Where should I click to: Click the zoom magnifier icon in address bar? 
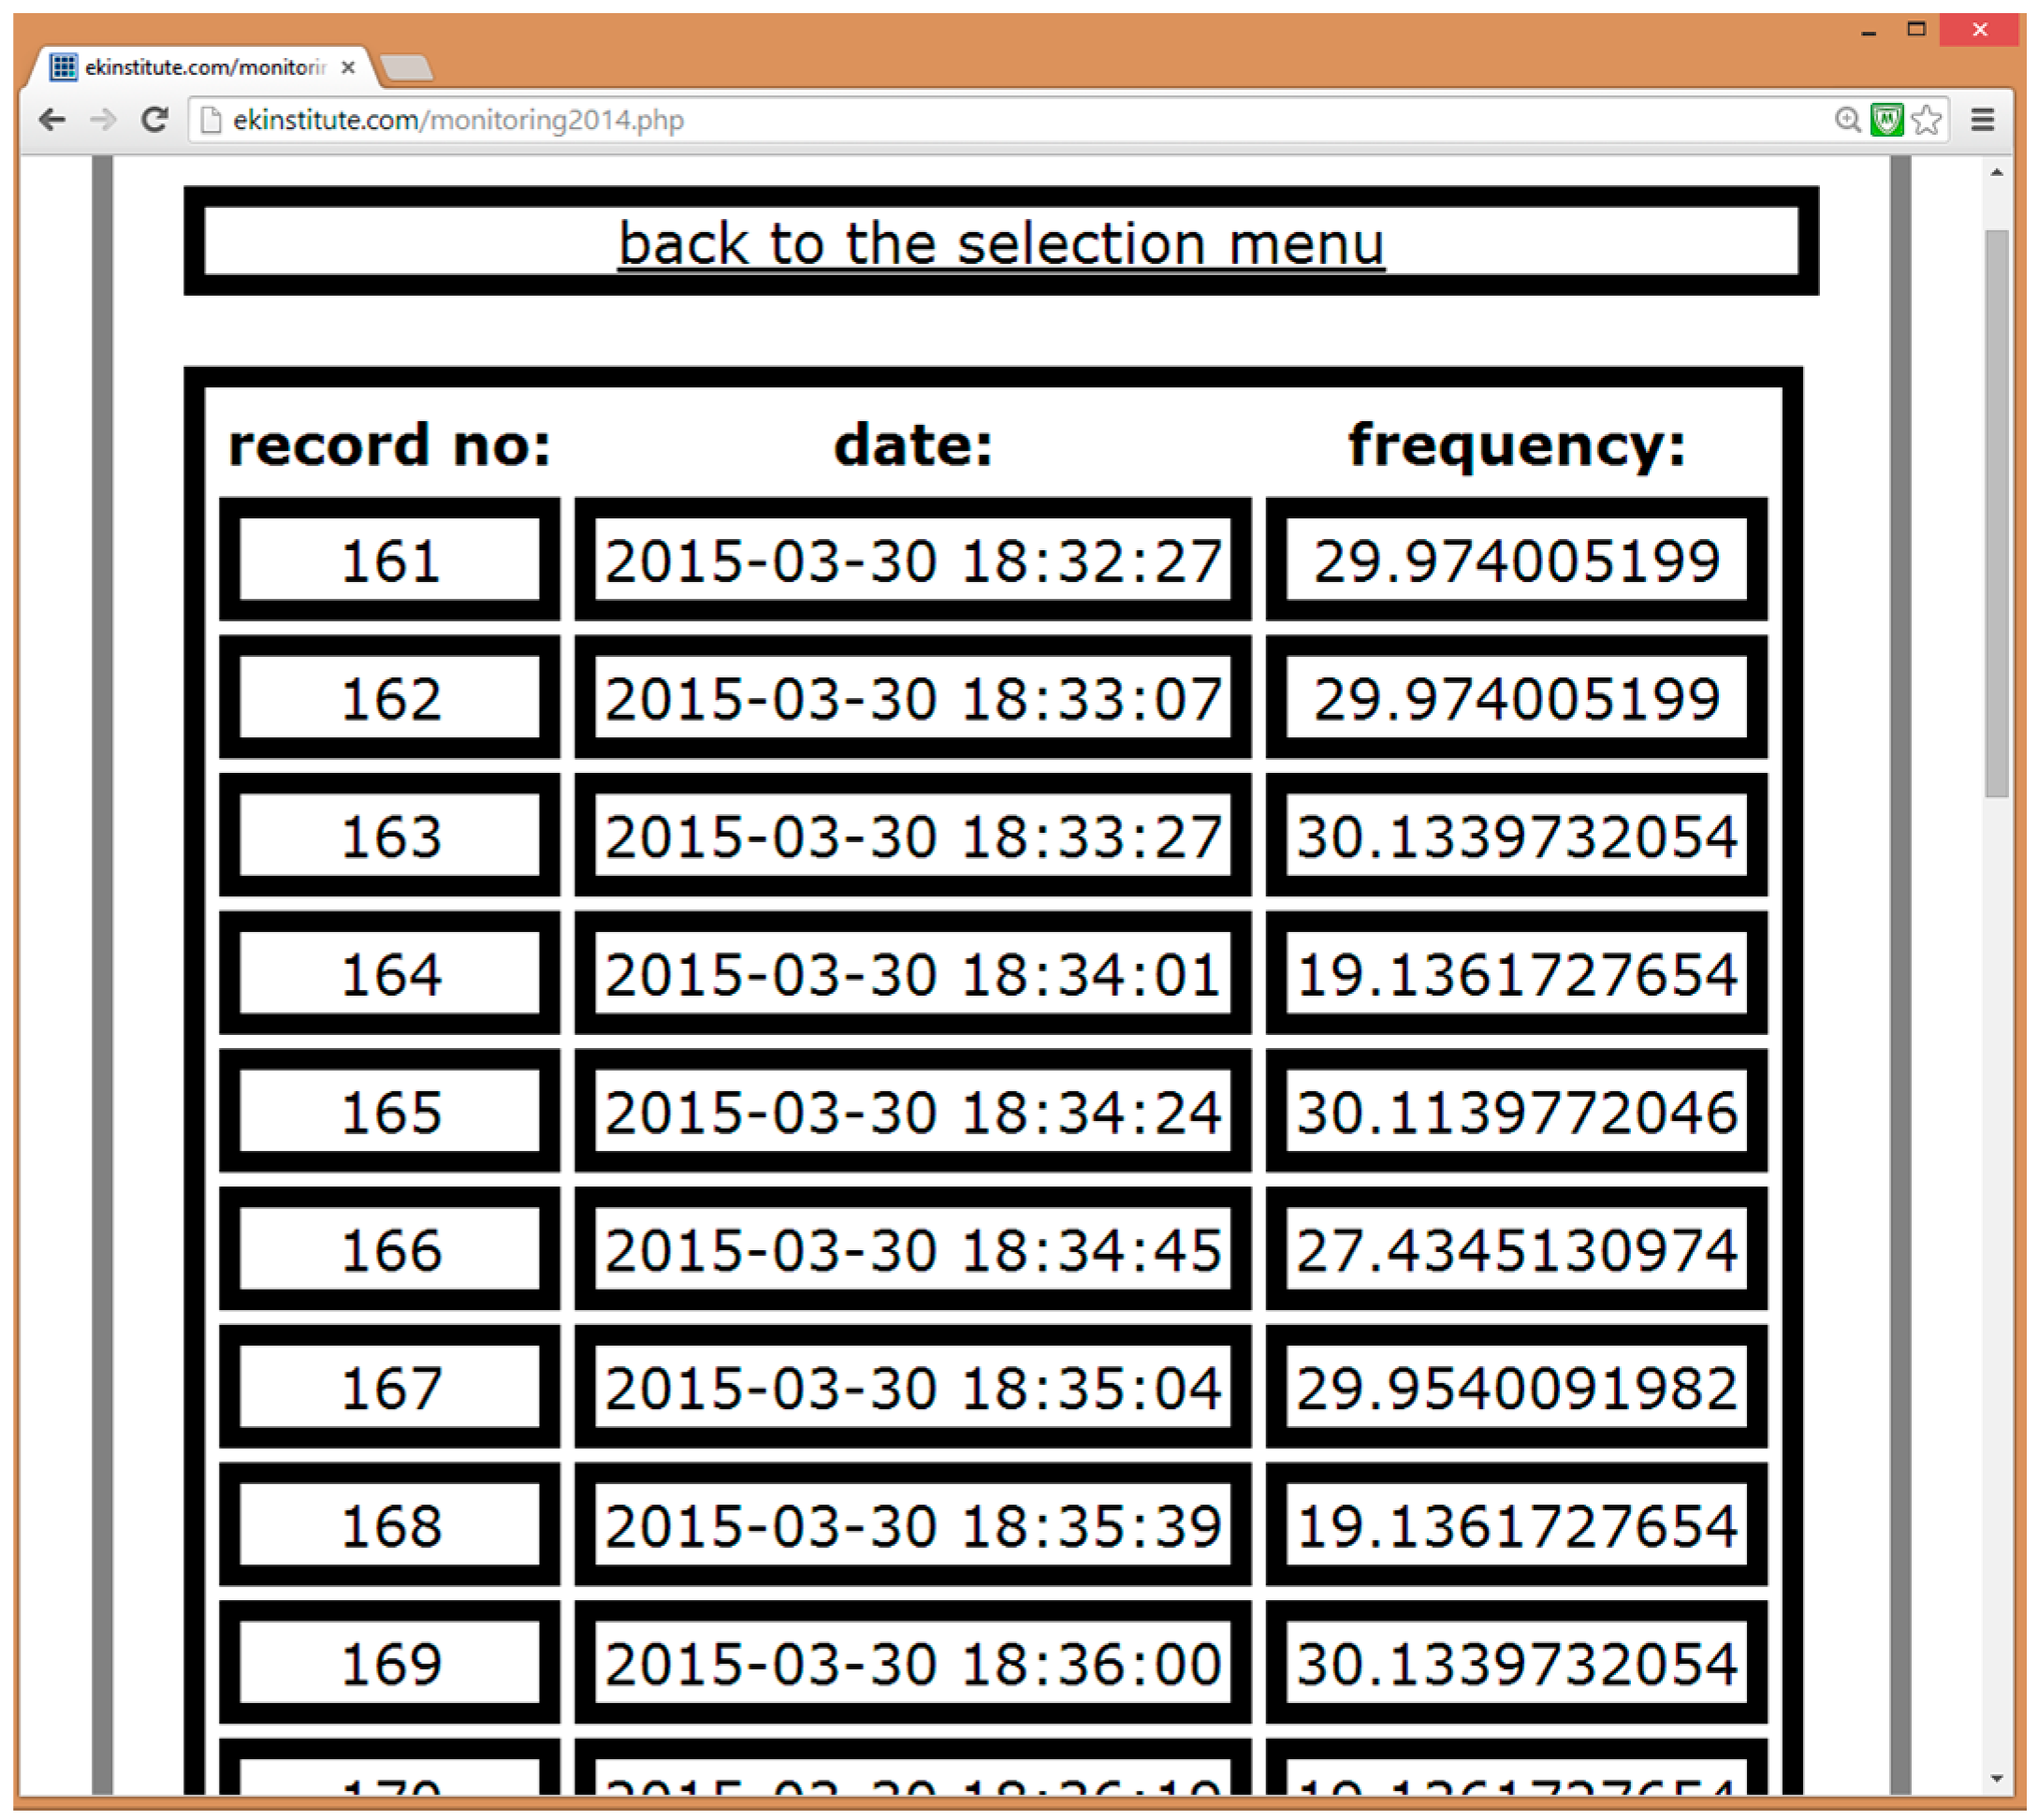[1847, 120]
